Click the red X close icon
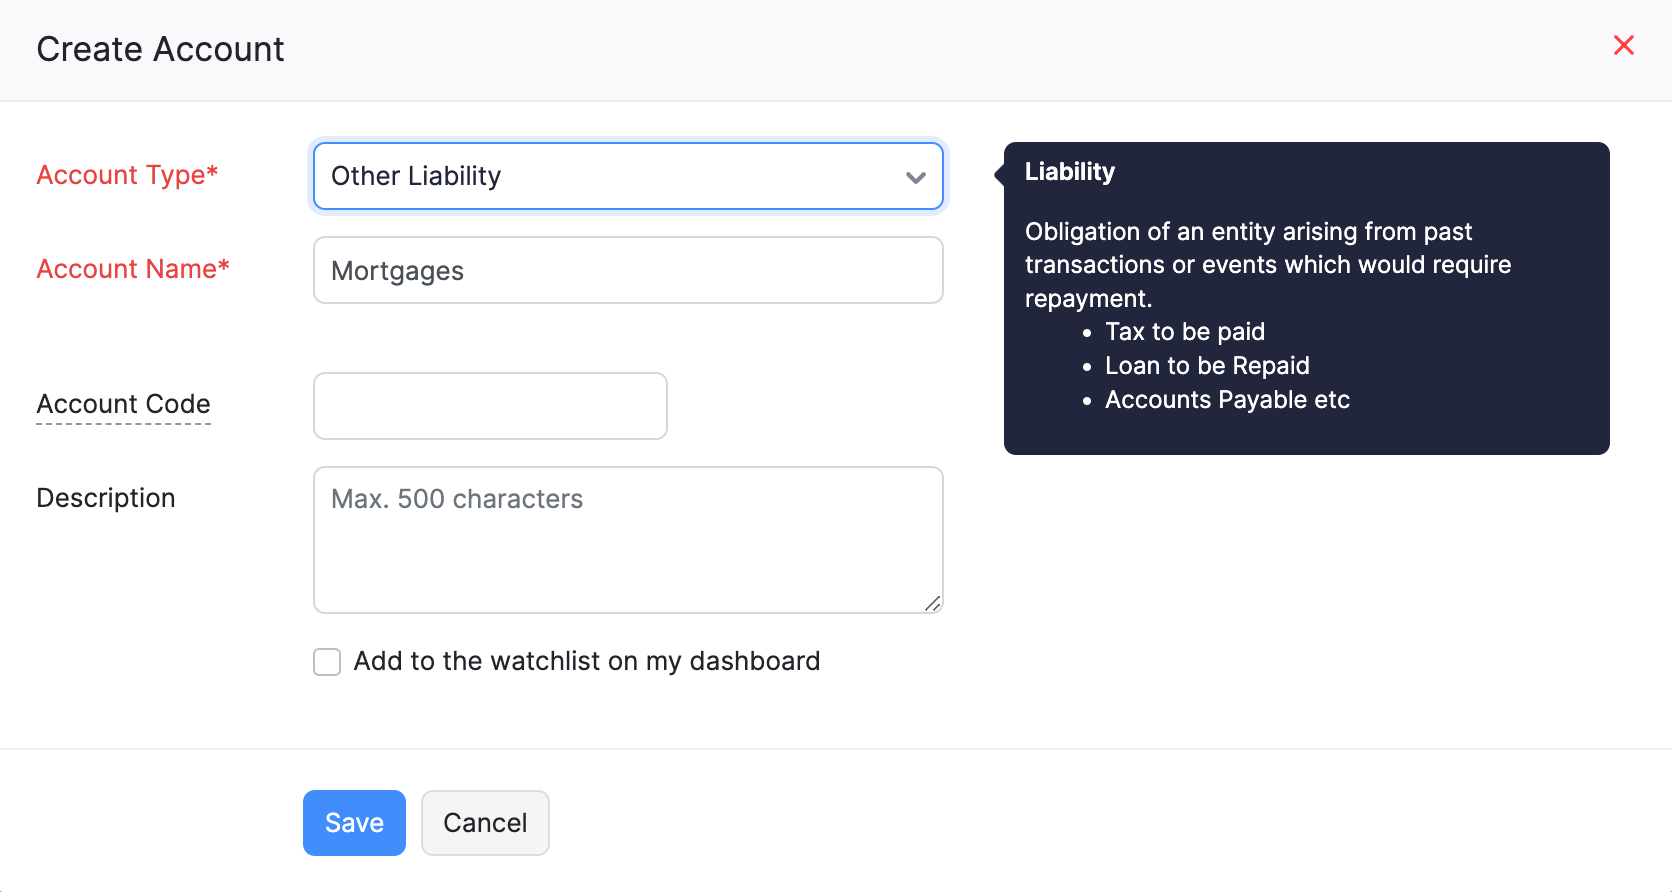This screenshot has width=1672, height=892. tap(1623, 45)
